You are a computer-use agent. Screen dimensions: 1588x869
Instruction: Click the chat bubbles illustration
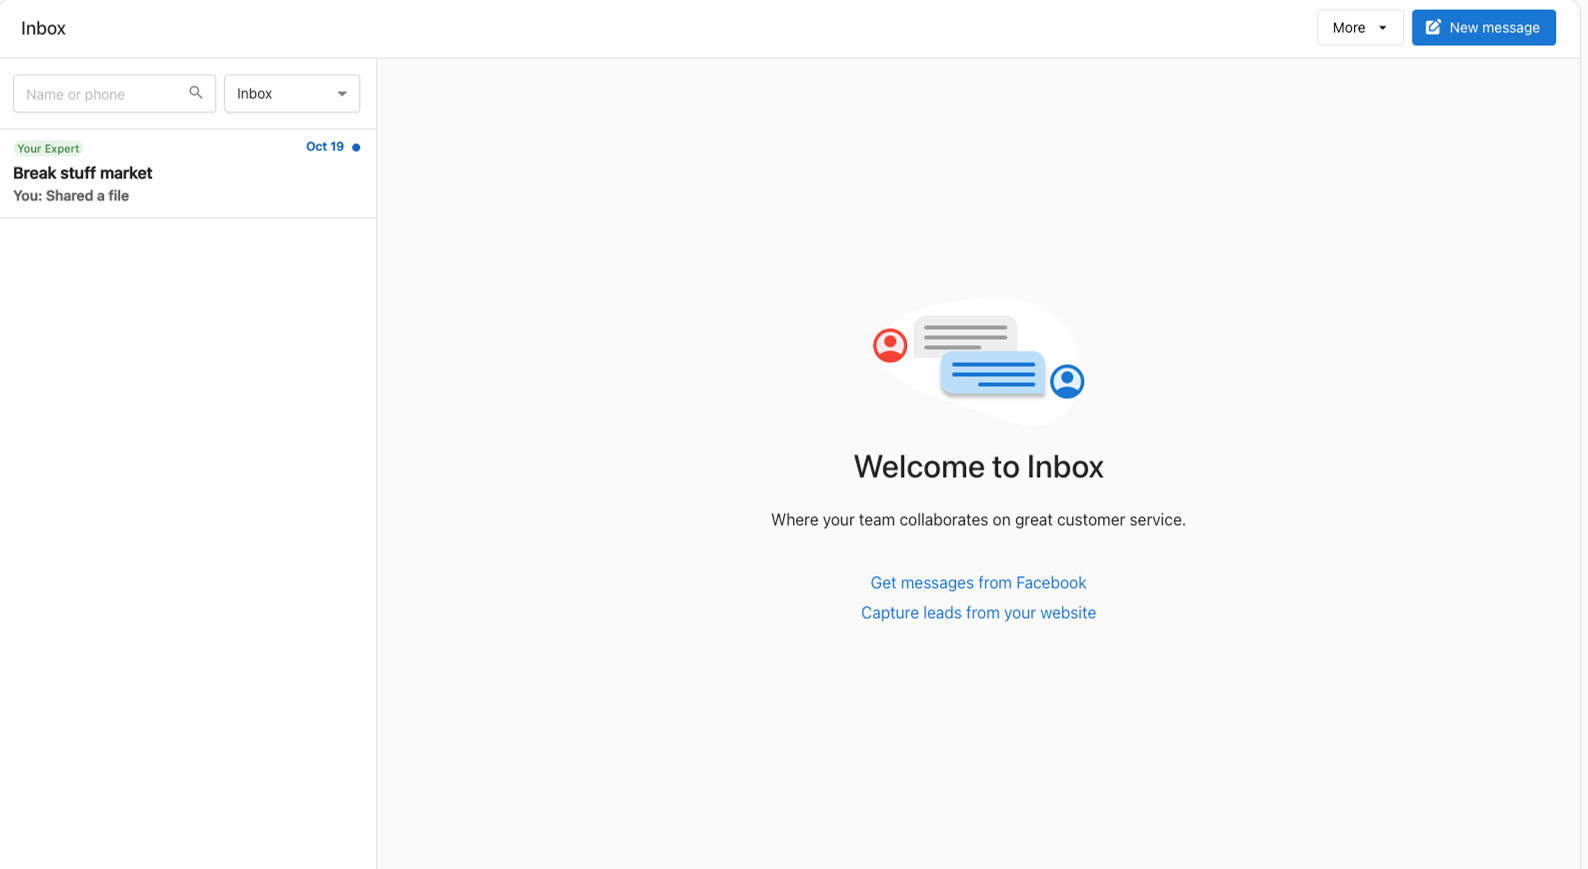coord(978,362)
